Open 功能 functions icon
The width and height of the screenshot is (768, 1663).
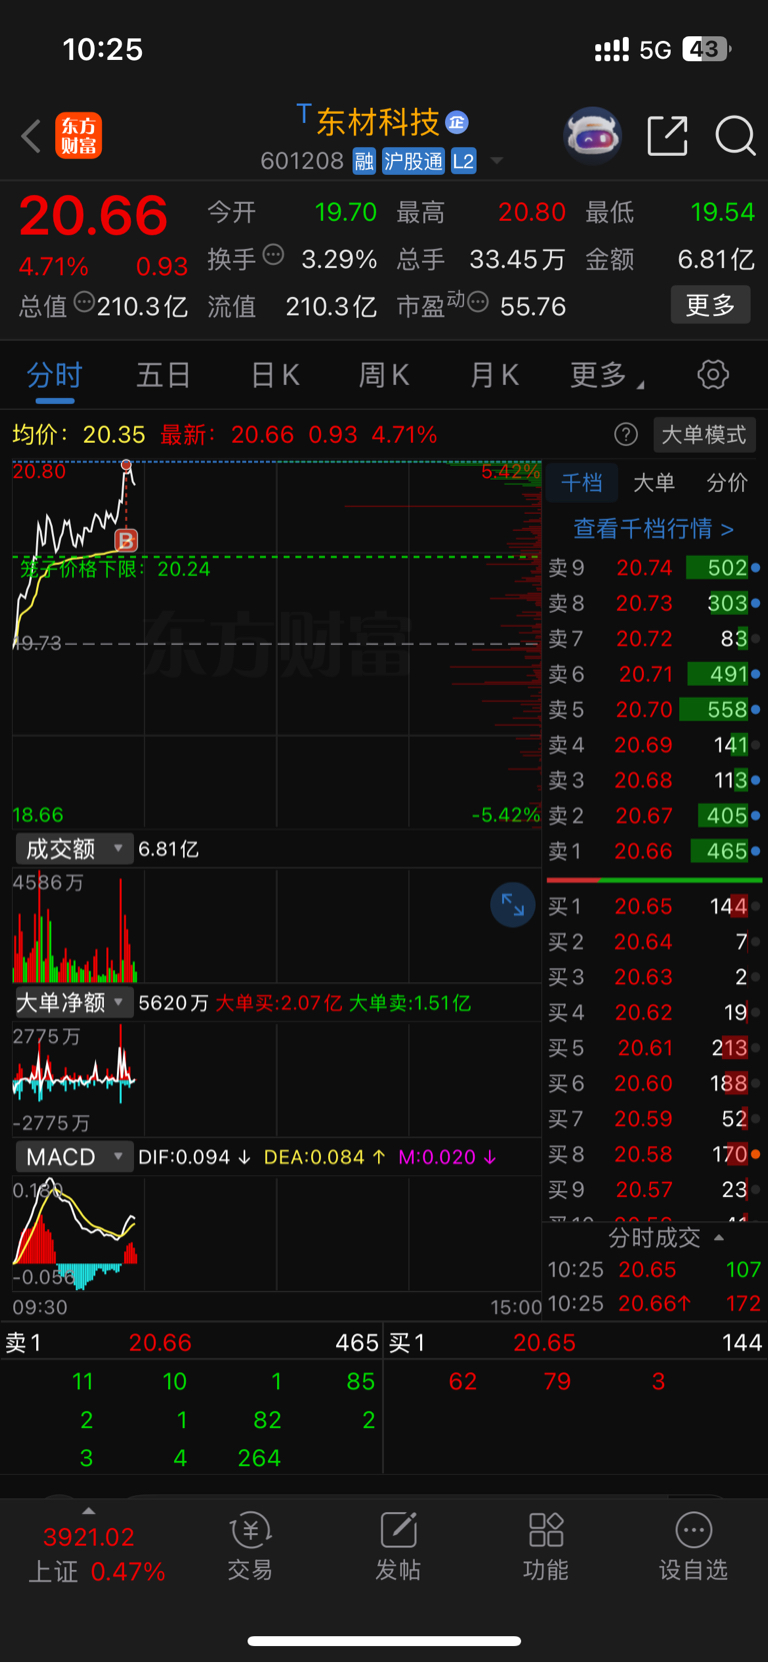pos(546,1546)
